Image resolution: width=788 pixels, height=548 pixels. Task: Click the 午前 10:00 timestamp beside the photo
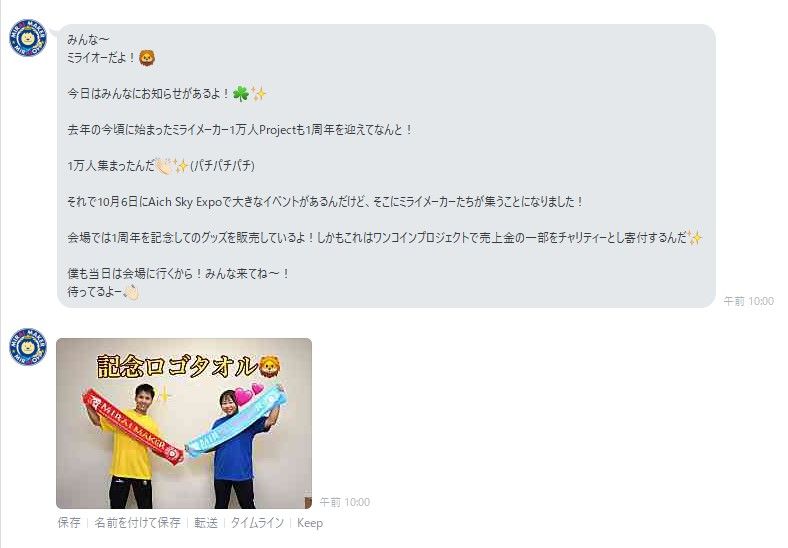coord(345,502)
